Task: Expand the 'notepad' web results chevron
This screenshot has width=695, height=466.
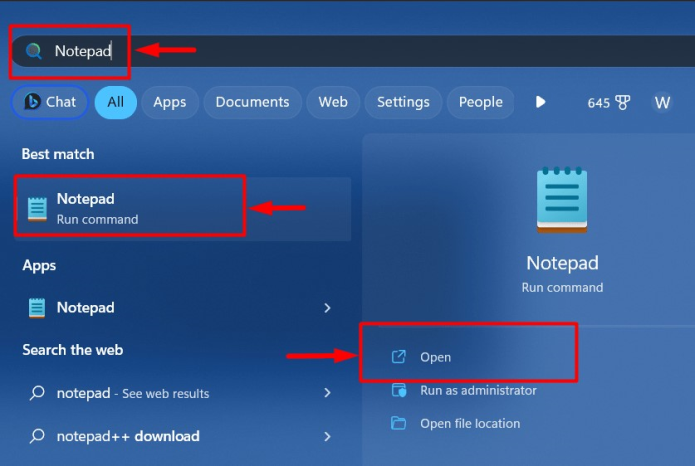Action: pos(327,393)
